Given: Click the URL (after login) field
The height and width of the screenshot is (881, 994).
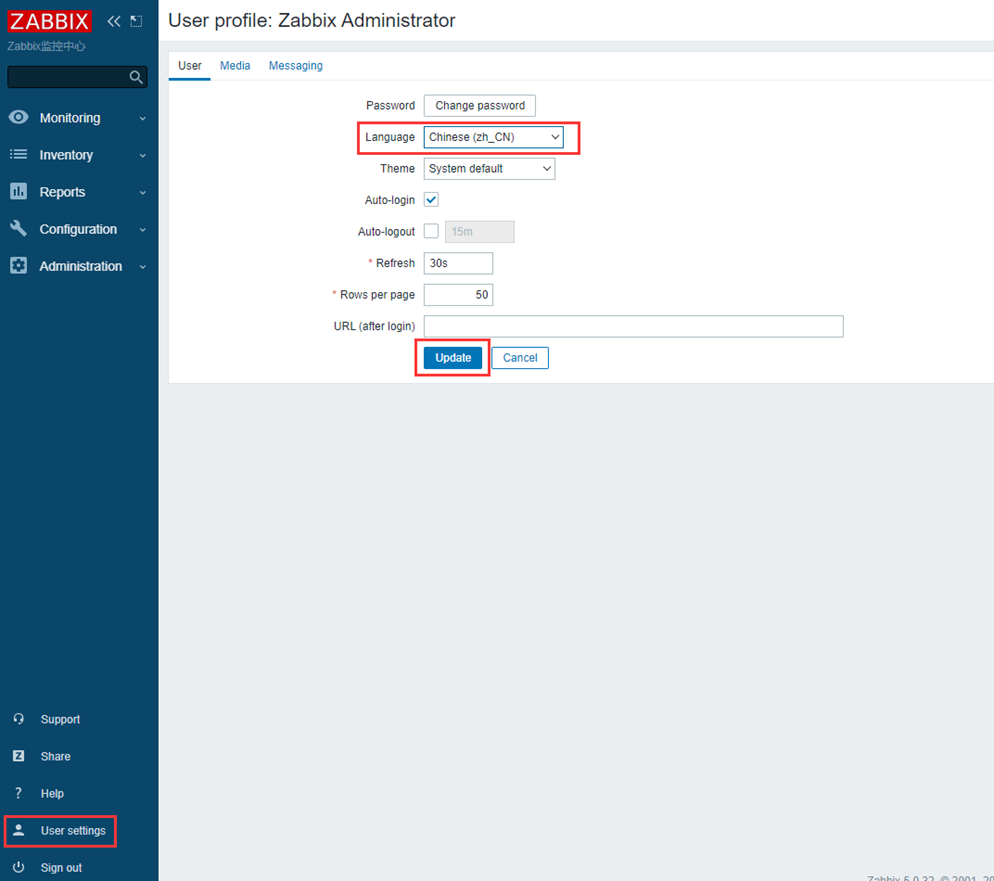Looking at the screenshot, I should pyautogui.click(x=634, y=326).
